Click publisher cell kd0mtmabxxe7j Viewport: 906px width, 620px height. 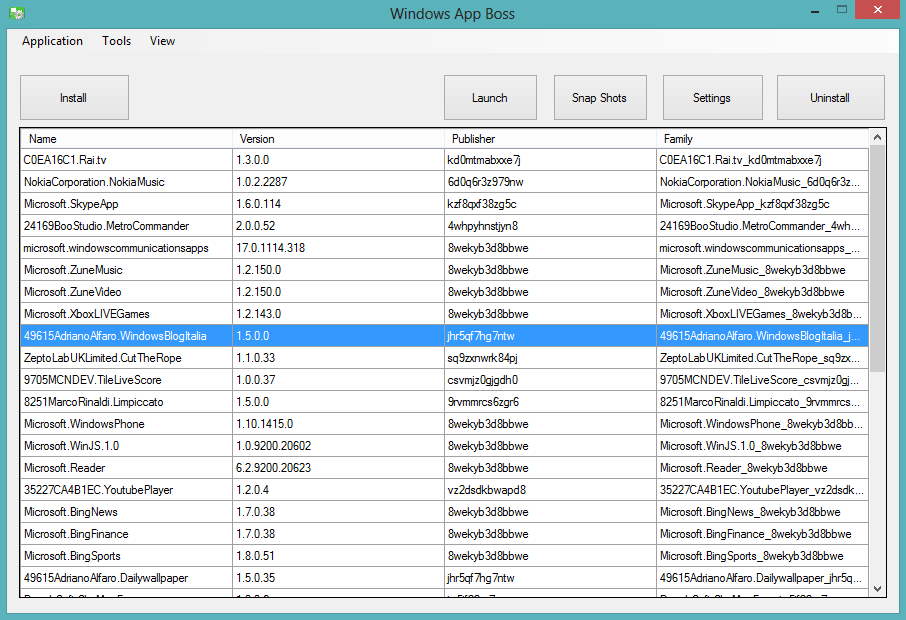click(550, 160)
